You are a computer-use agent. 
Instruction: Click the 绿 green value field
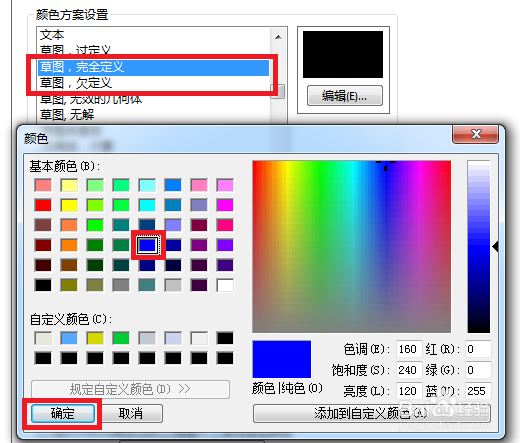coord(478,370)
